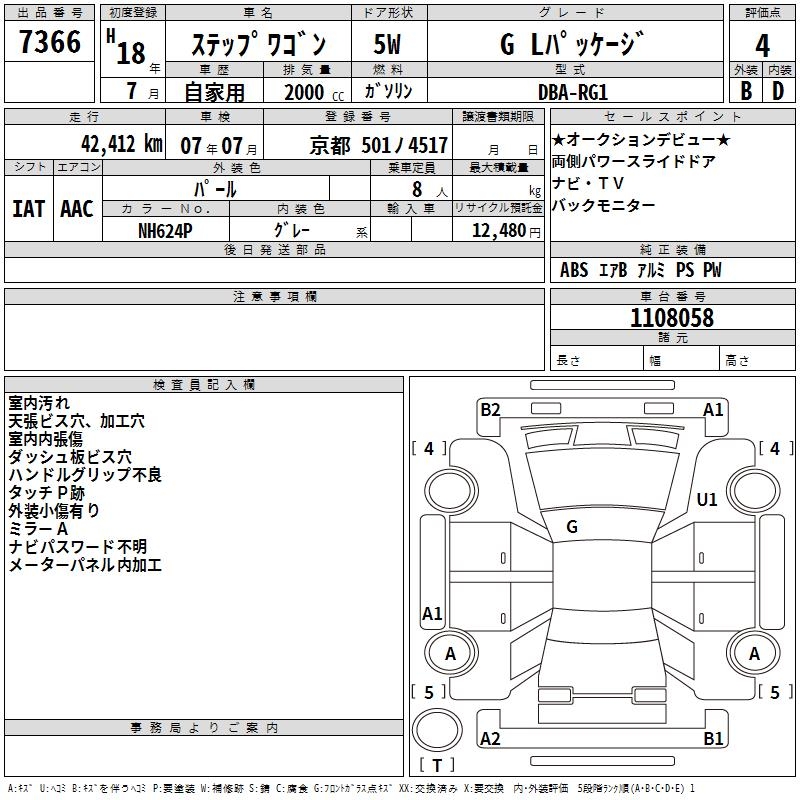Click the note 室内内張傷
800x800 pixels.
click(x=45, y=439)
